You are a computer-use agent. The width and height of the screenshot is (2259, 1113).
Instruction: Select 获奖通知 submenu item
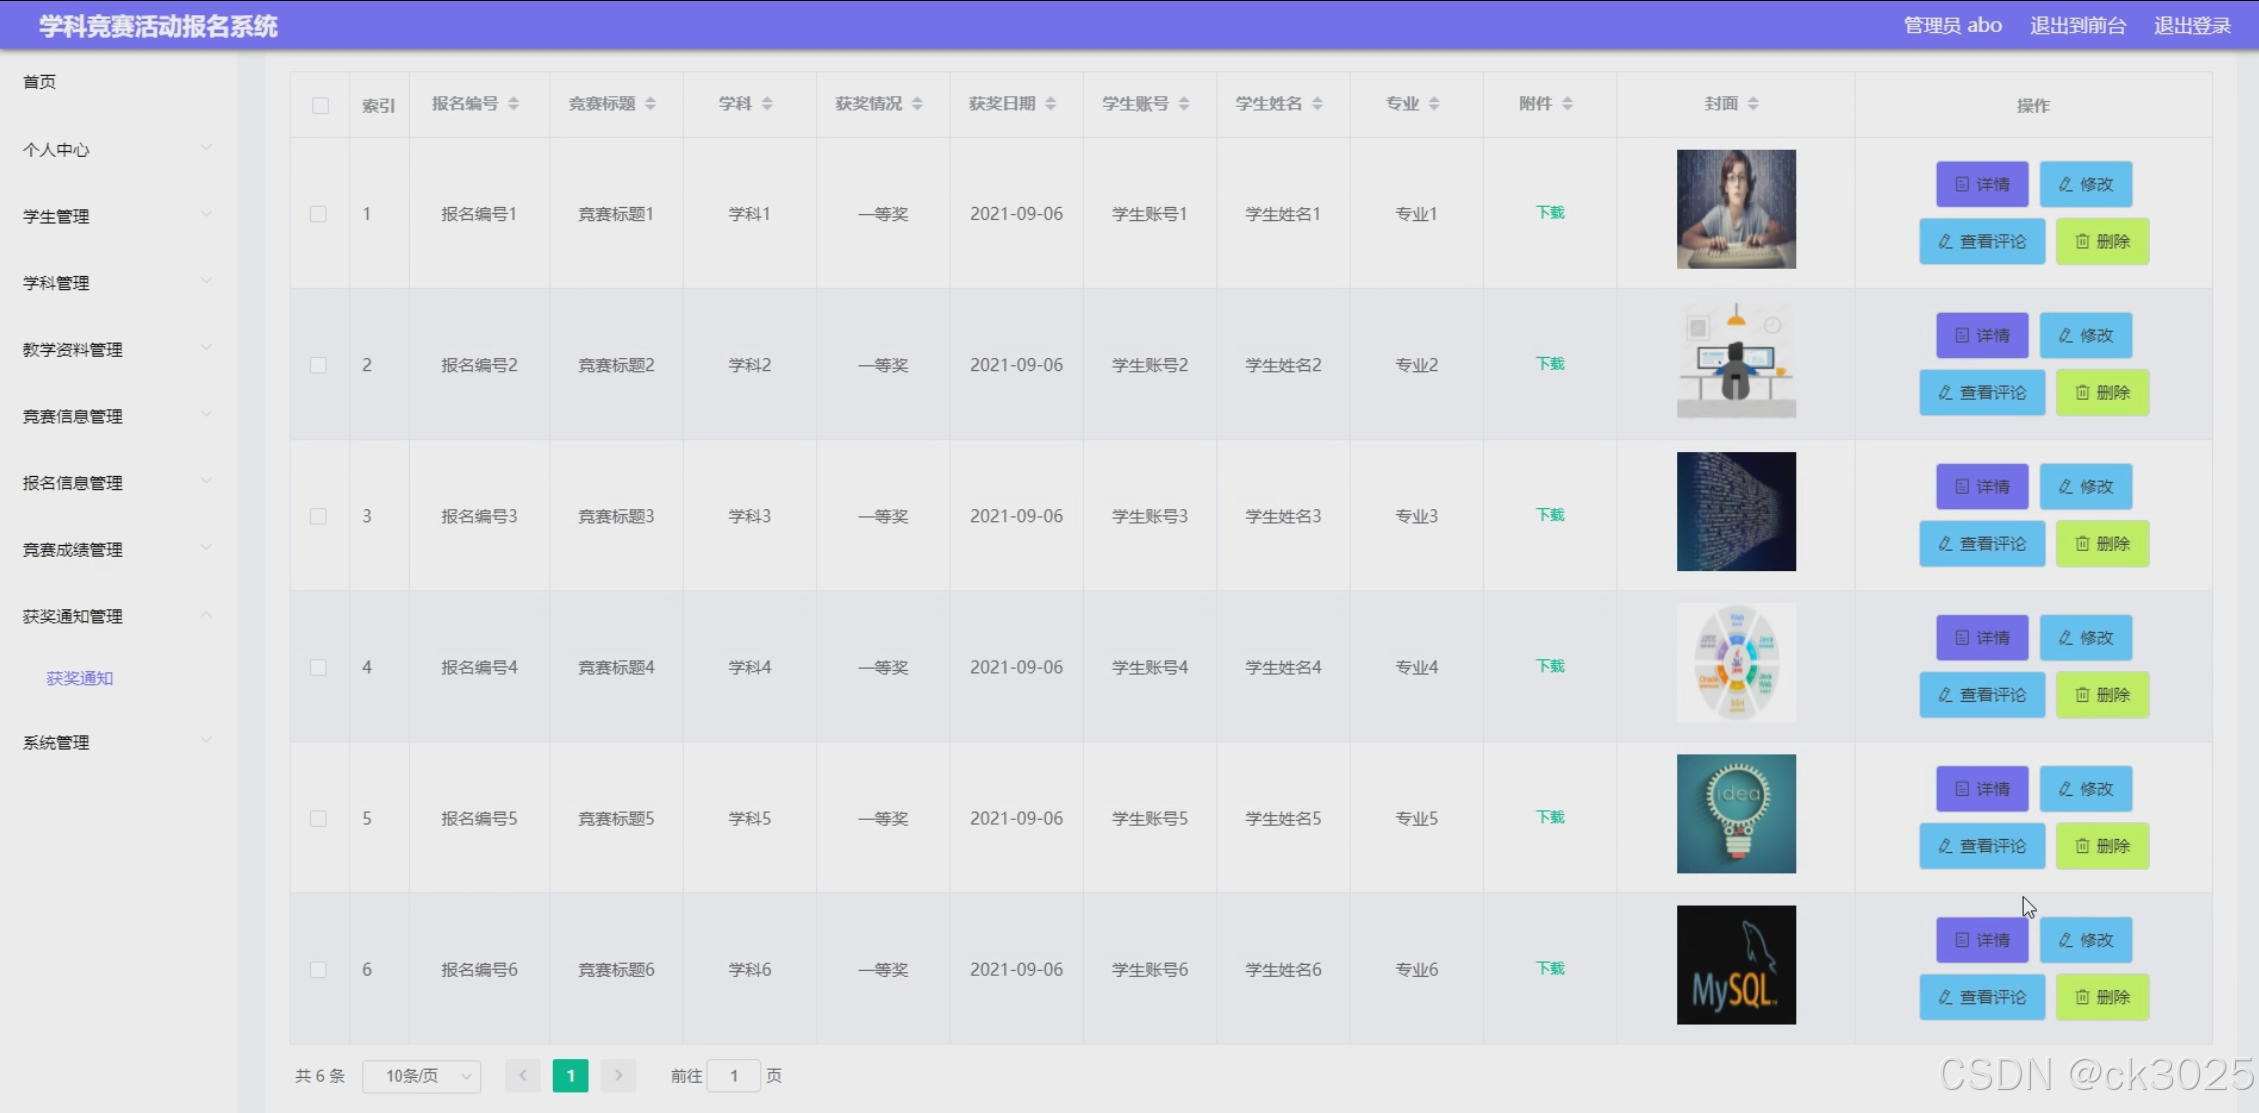pyautogui.click(x=80, y=678)
